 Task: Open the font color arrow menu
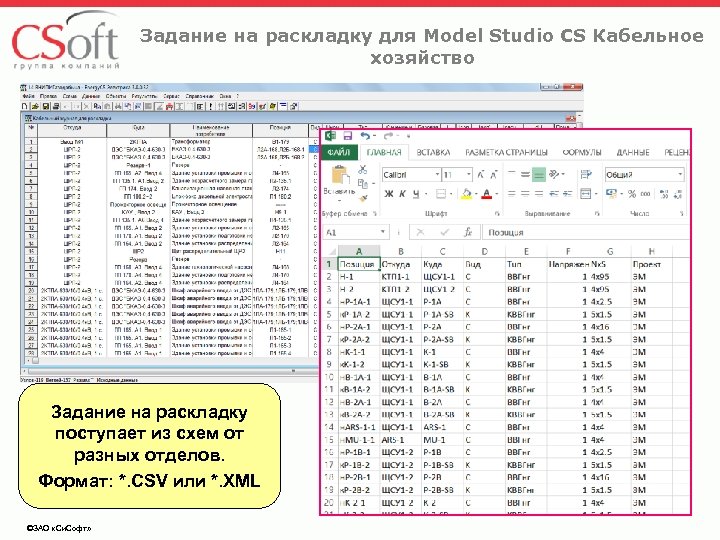tap(496, 194)
